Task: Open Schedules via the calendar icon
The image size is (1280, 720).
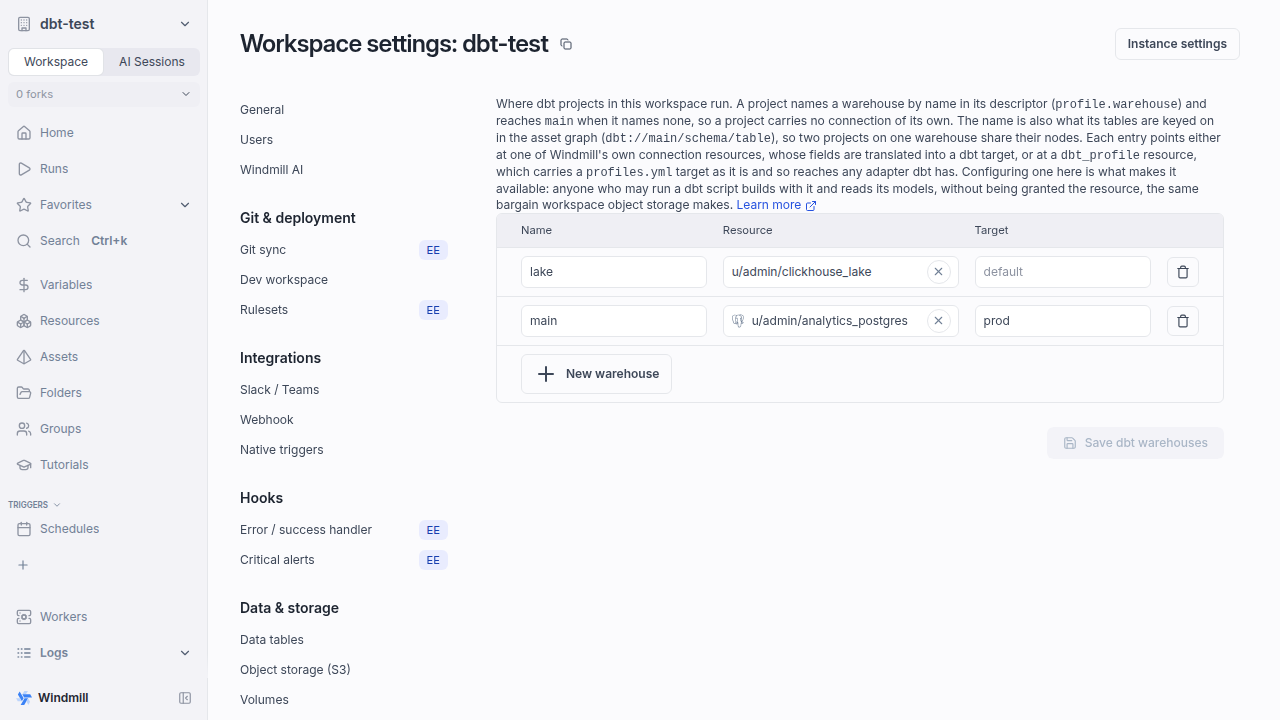Action: tap(24, 529)
